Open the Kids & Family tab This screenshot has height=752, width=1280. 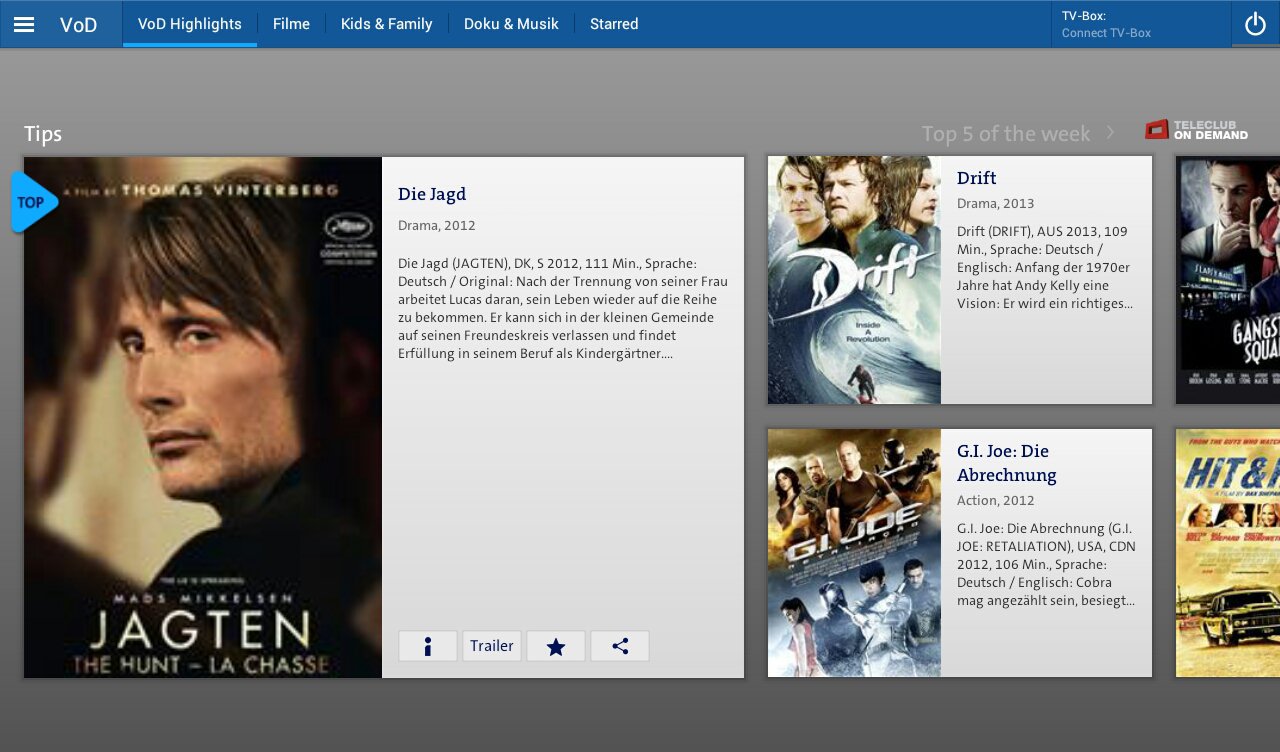386,24
